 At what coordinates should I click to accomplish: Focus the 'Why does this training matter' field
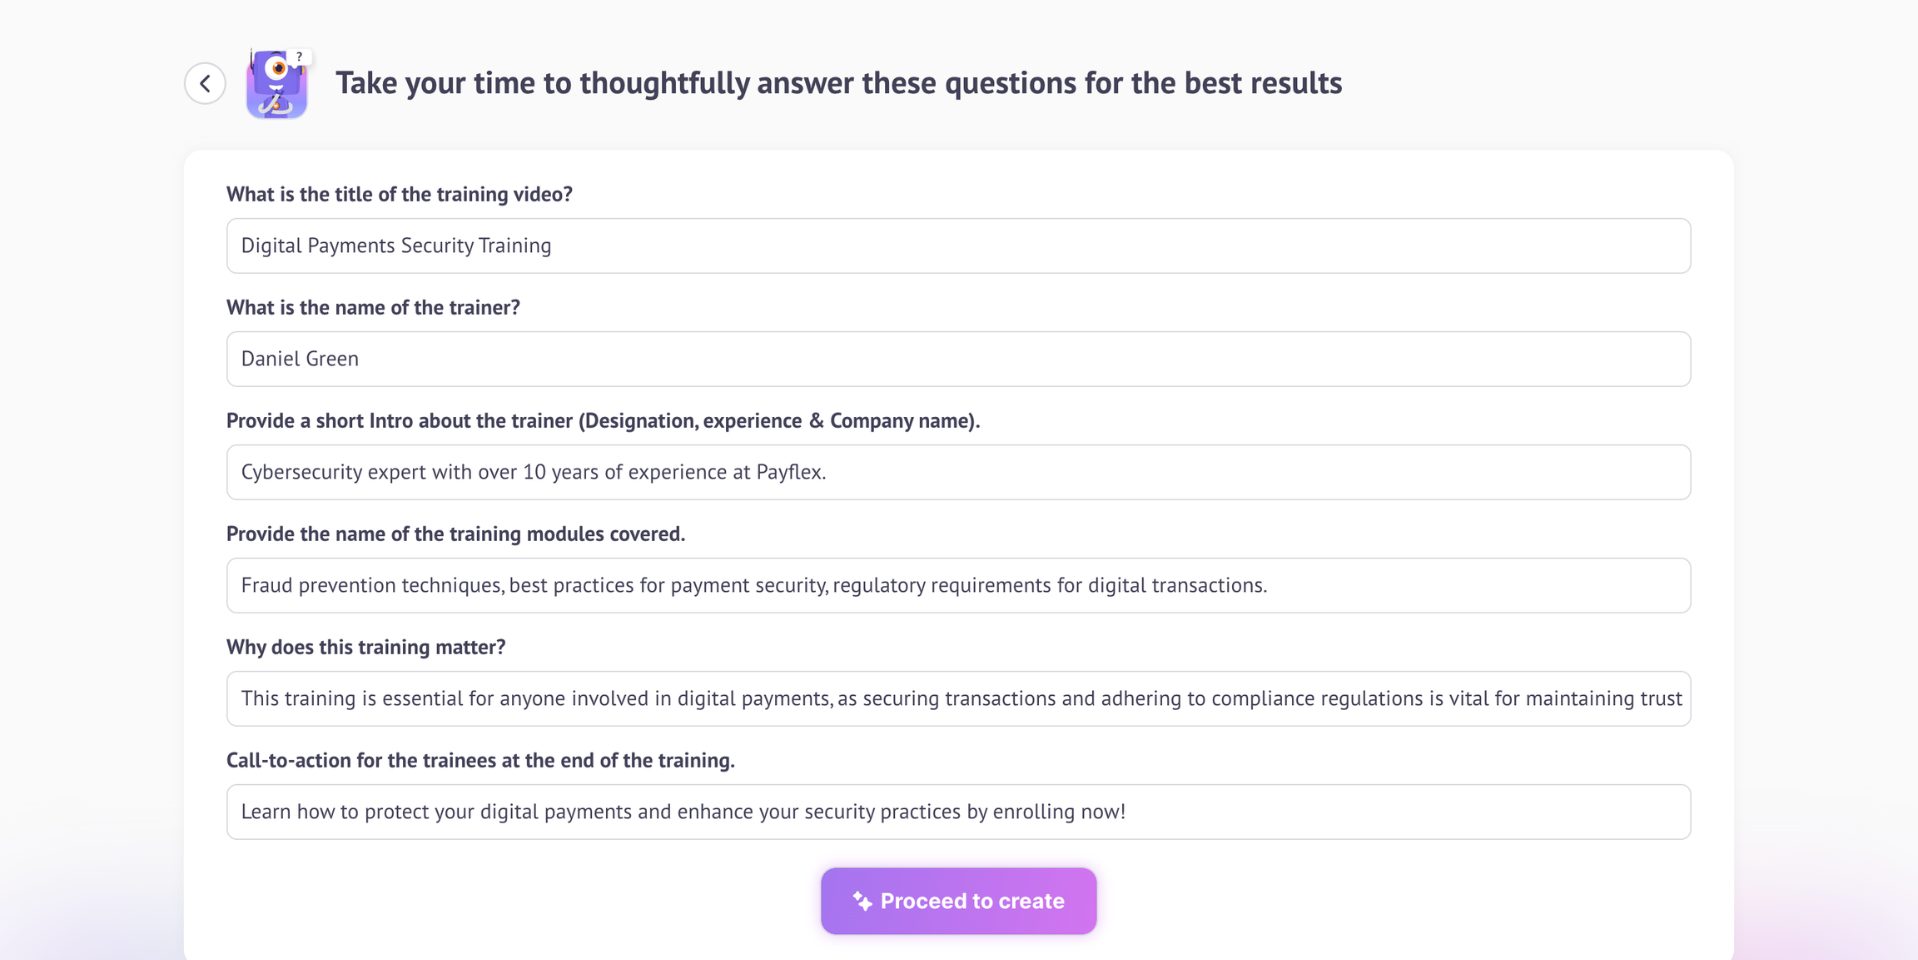958,698
